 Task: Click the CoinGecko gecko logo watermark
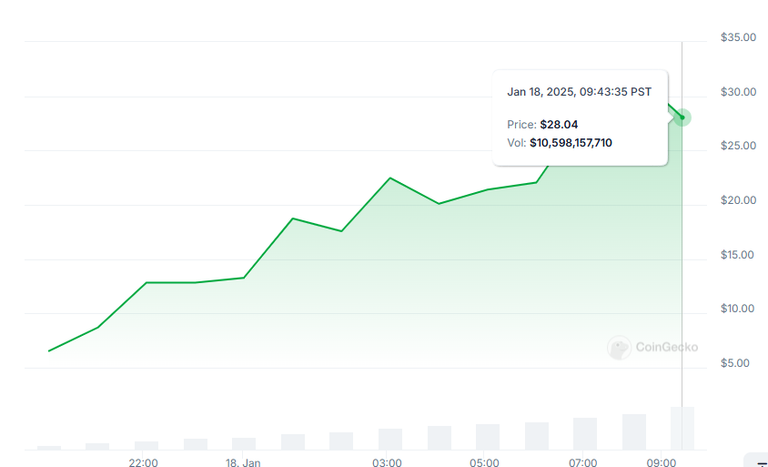(619, 347)
